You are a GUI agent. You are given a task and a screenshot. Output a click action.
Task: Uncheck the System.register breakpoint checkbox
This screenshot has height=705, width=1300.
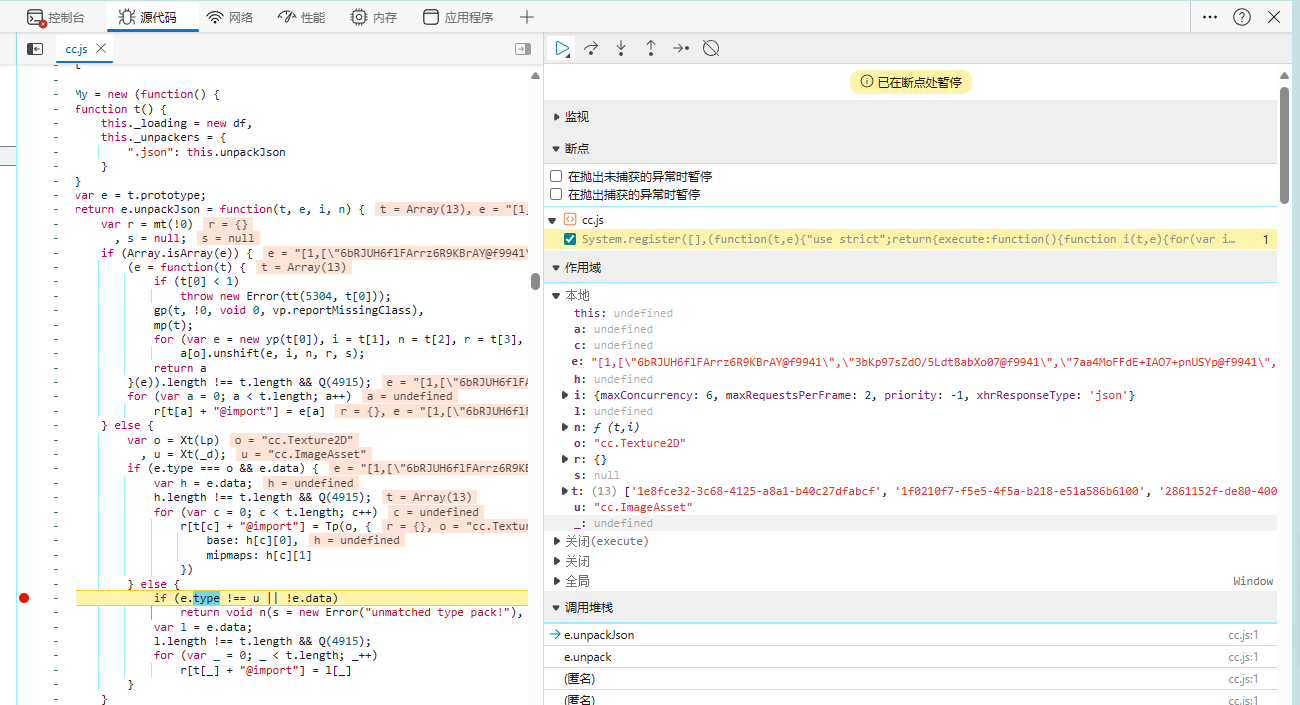tap(570, 239)
